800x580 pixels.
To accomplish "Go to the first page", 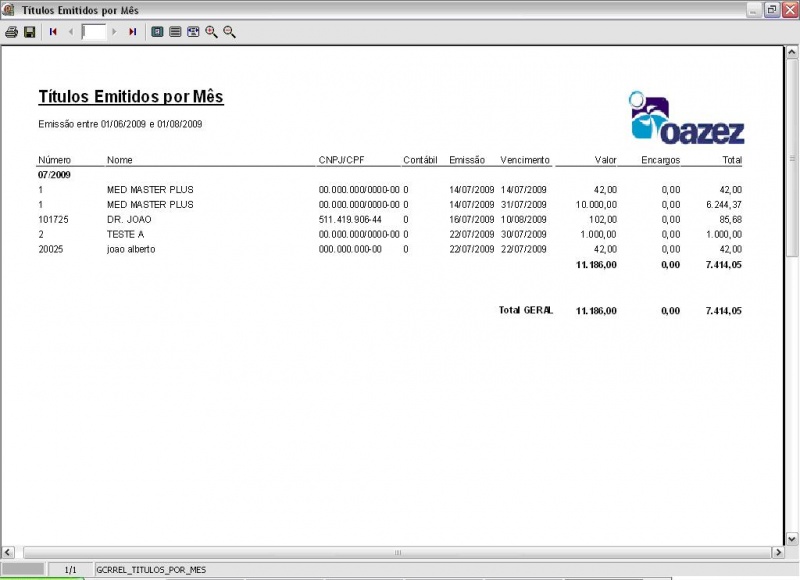I will point(53,32).
